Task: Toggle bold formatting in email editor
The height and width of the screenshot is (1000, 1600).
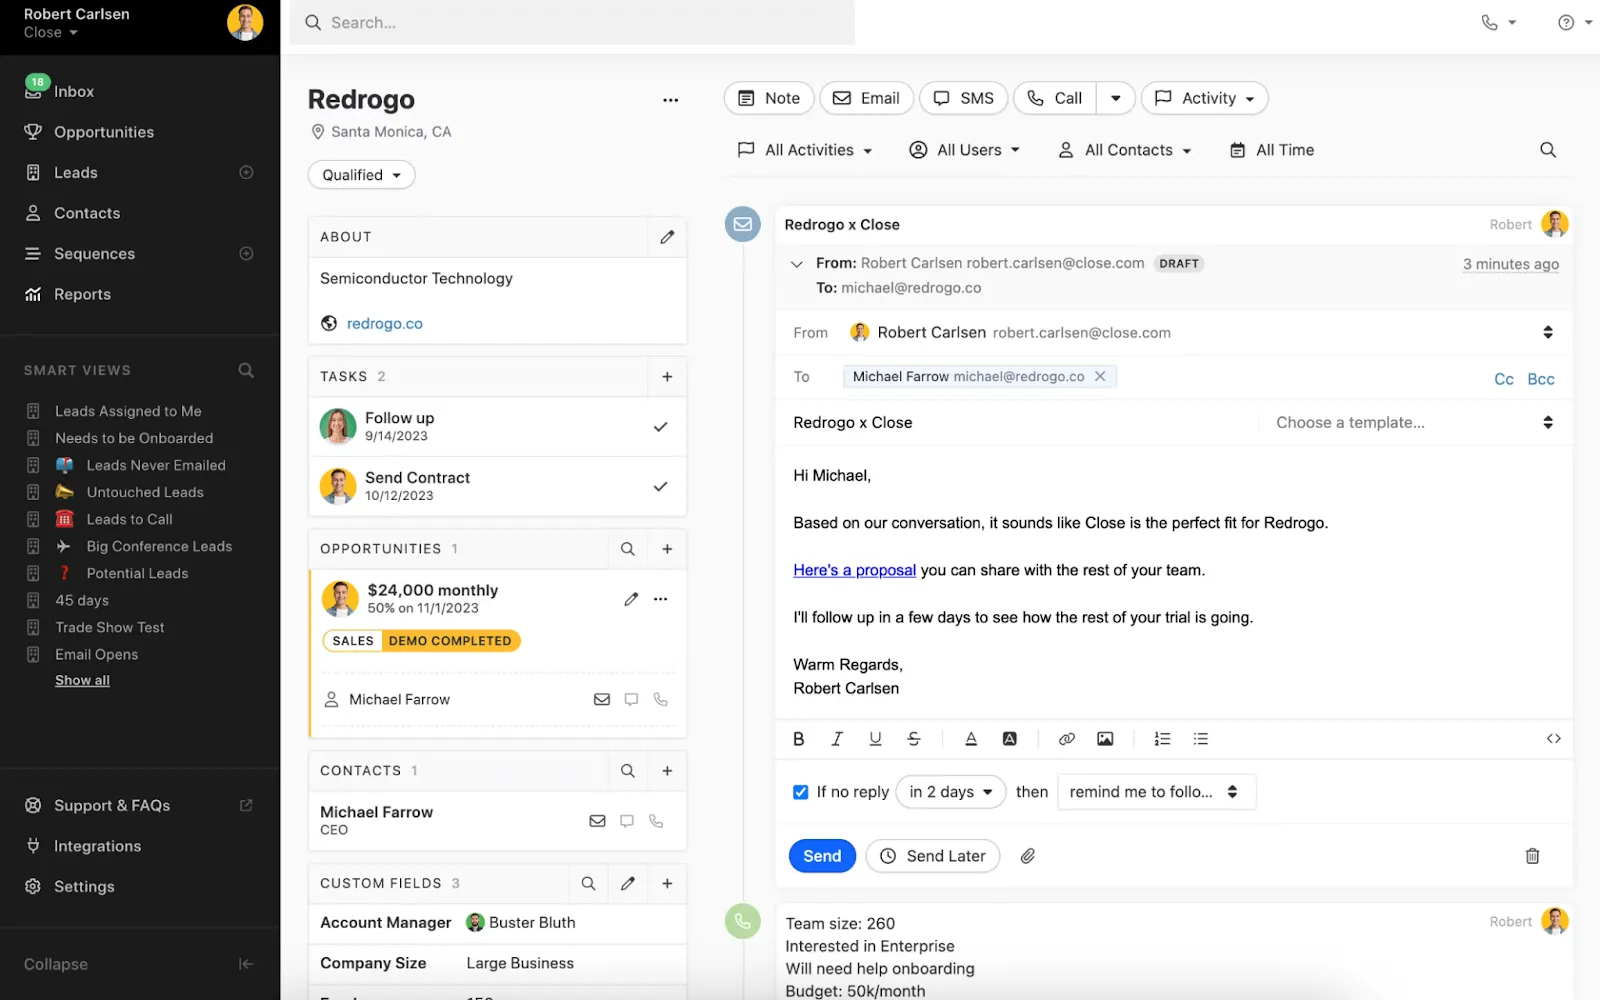Action: (798, 739)
